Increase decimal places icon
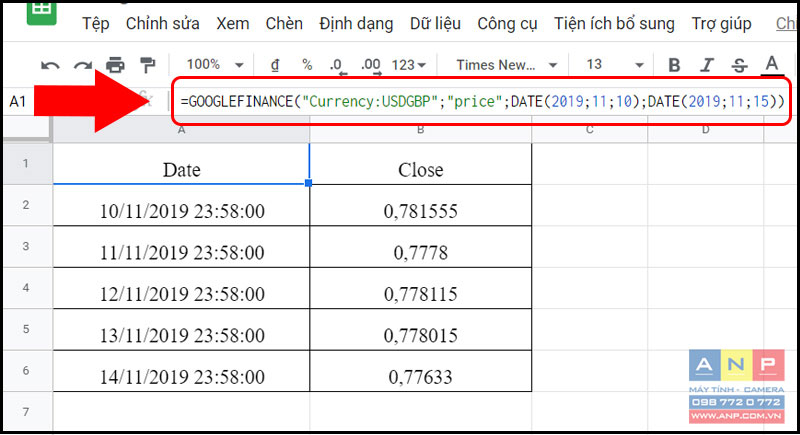 (371, 66)
